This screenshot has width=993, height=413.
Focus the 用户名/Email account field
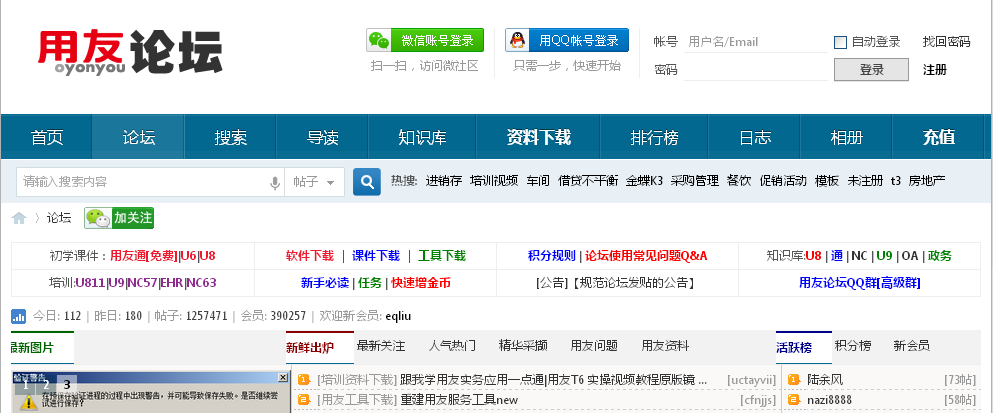756,42
